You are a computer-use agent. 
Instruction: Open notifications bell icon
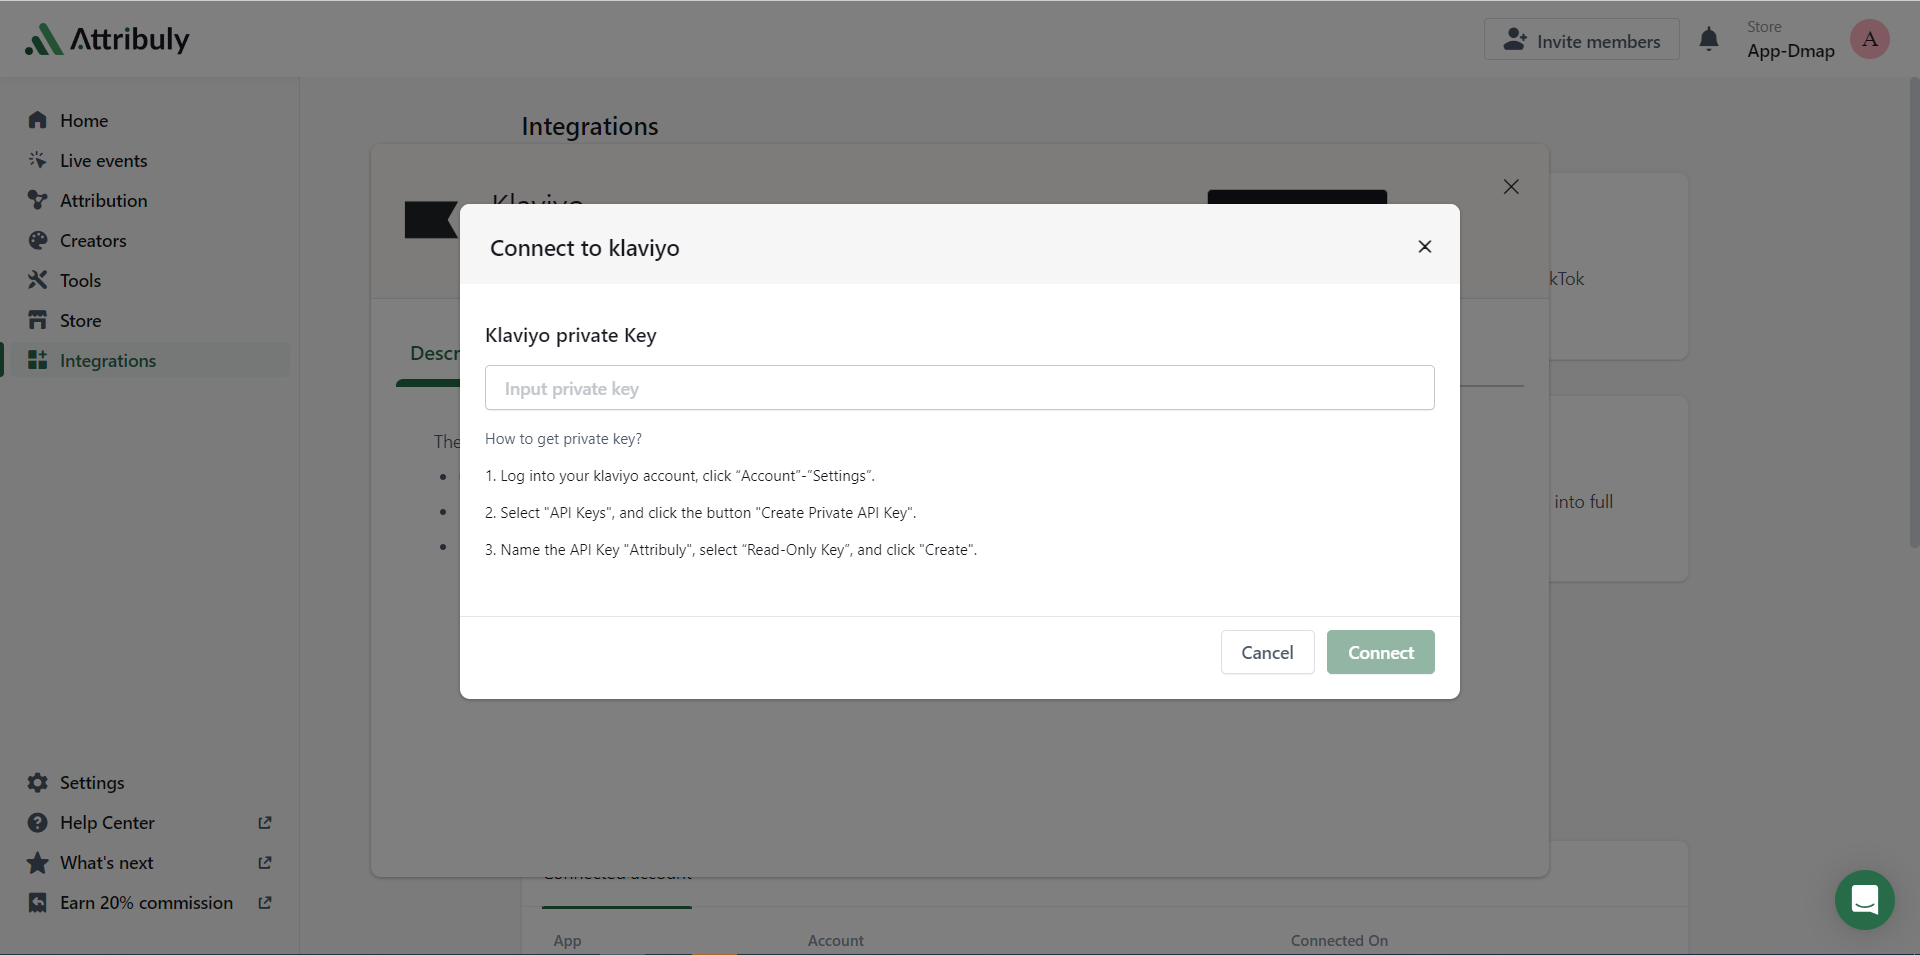tap(1709, 40)
